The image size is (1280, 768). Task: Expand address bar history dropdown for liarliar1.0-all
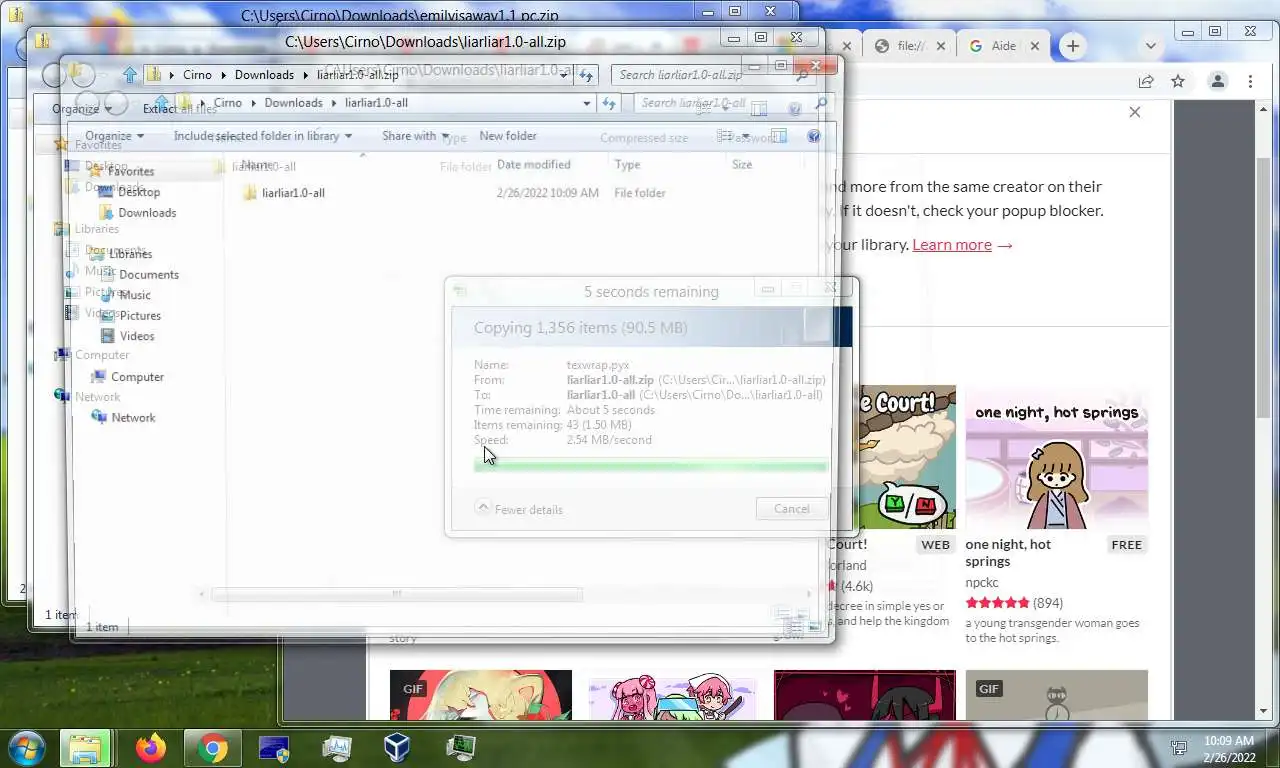pos(587,103)
